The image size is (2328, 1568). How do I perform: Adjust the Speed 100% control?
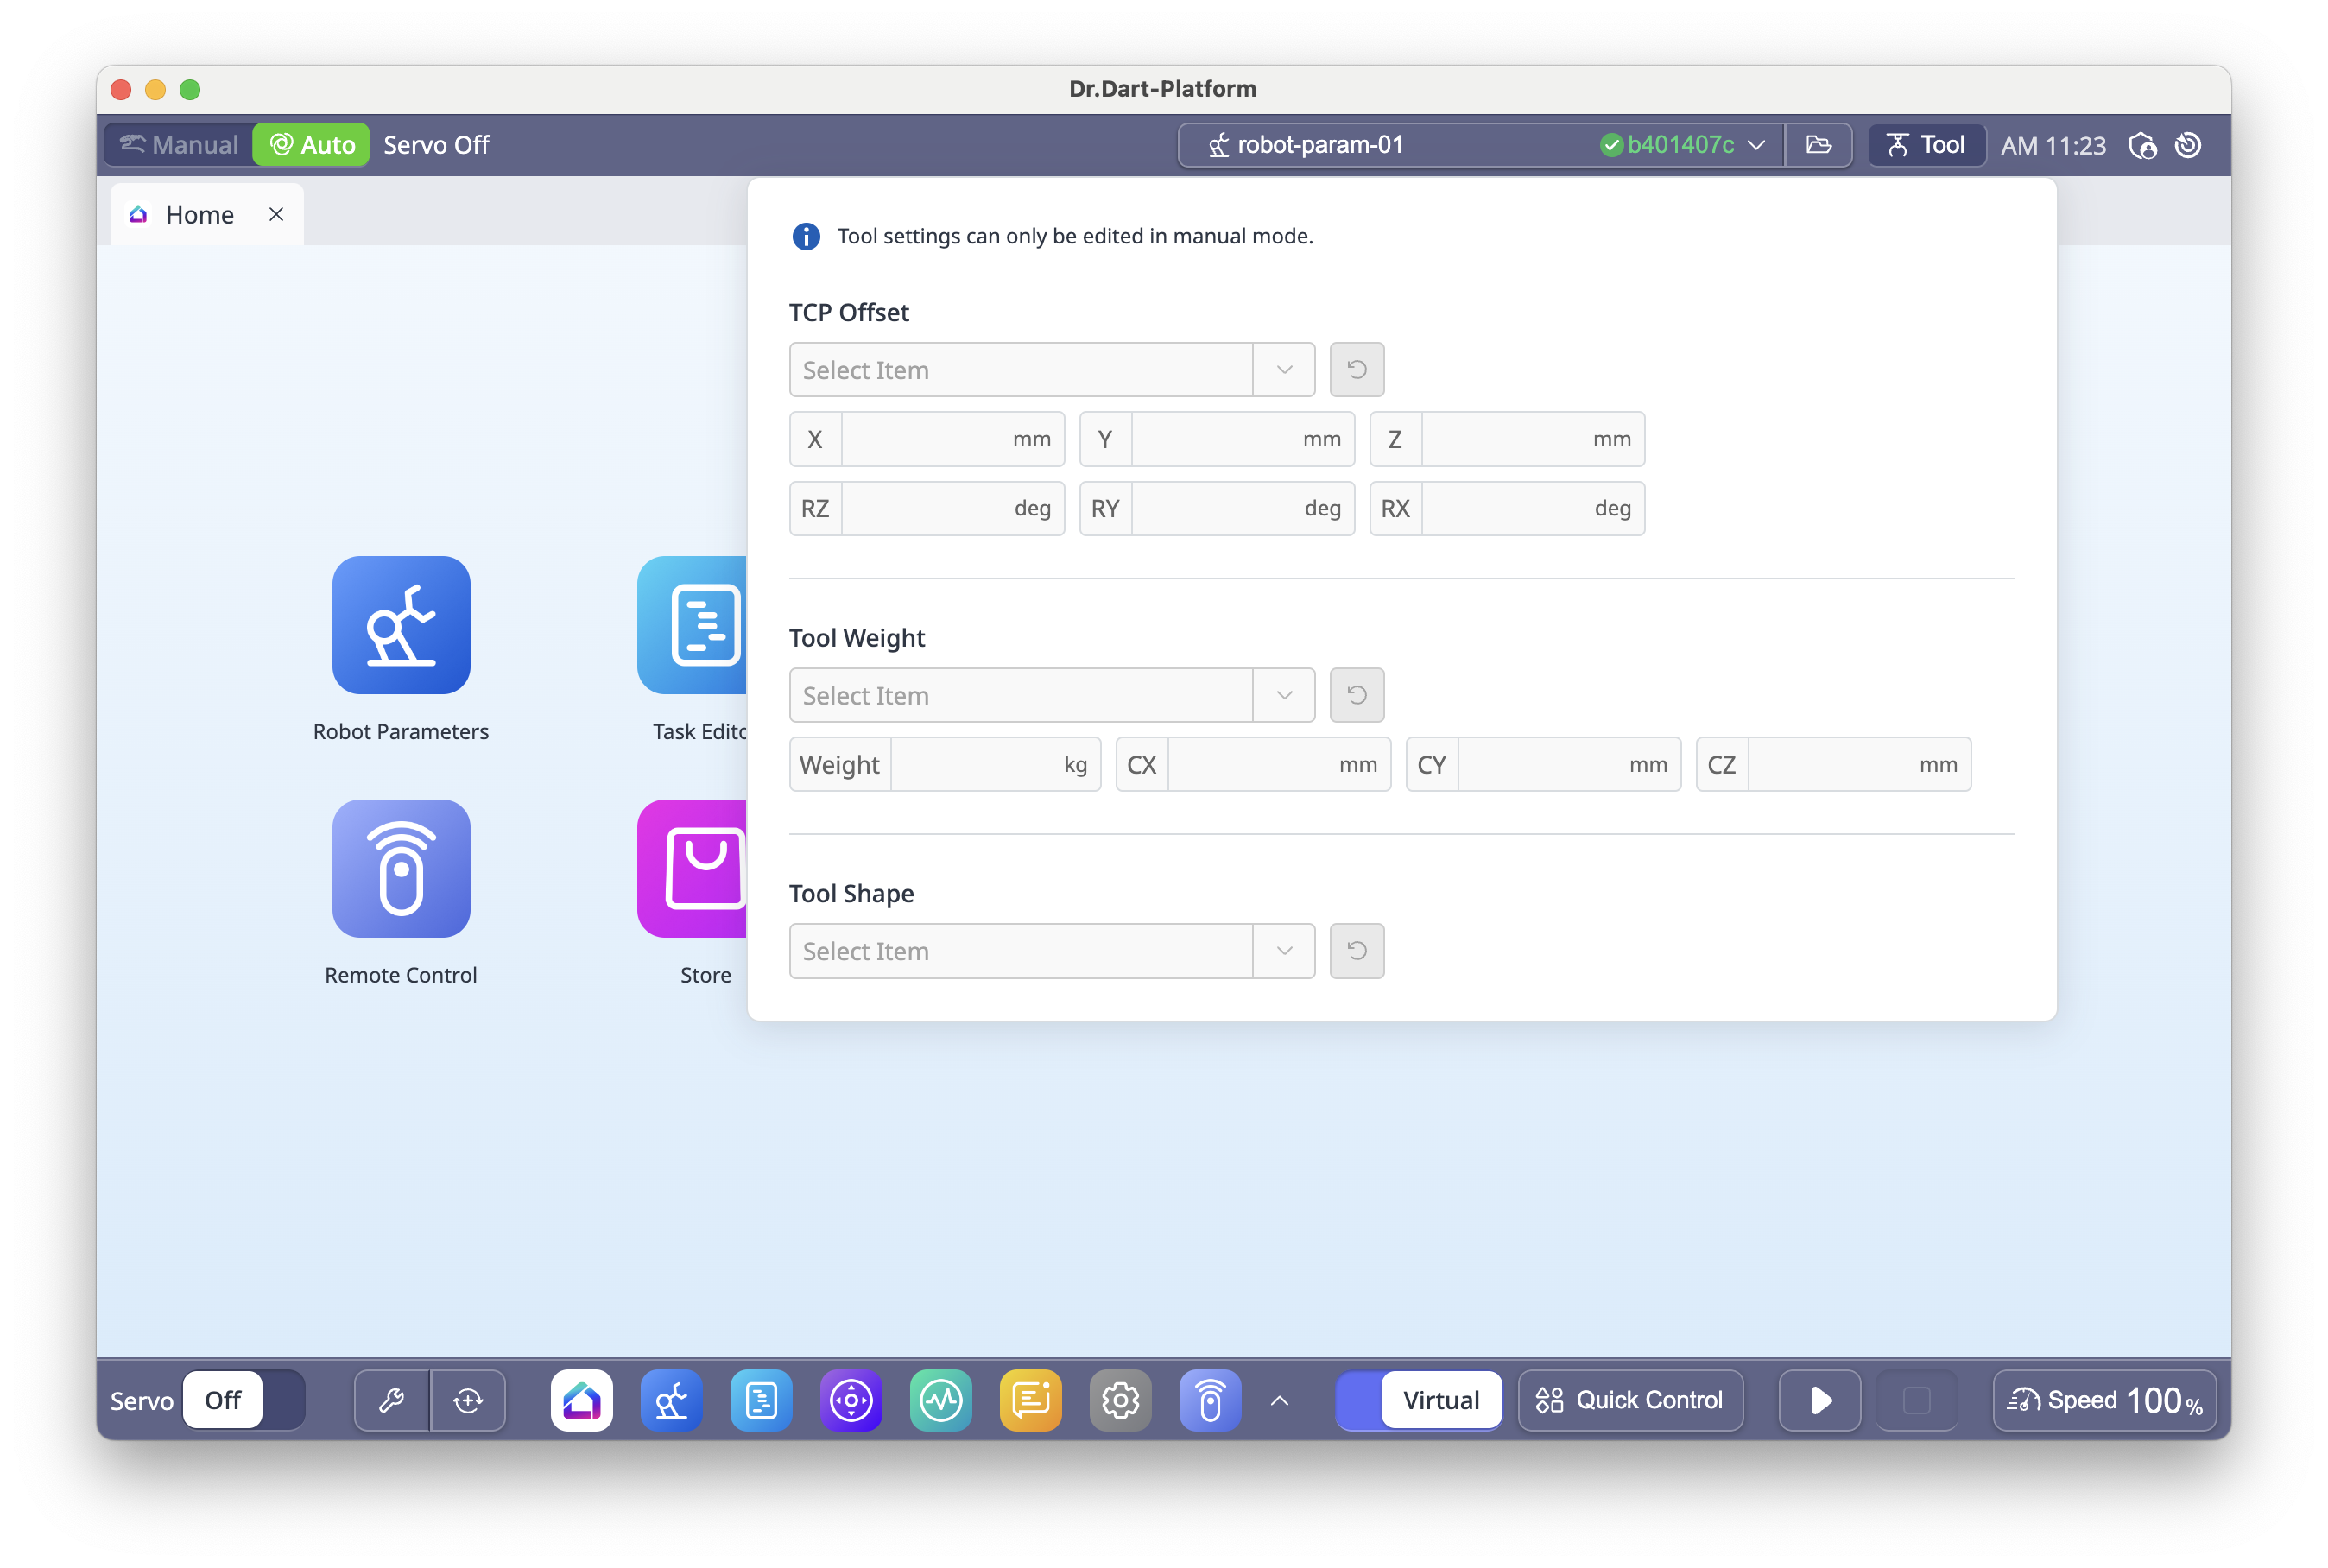(x=2104, y=1400)
